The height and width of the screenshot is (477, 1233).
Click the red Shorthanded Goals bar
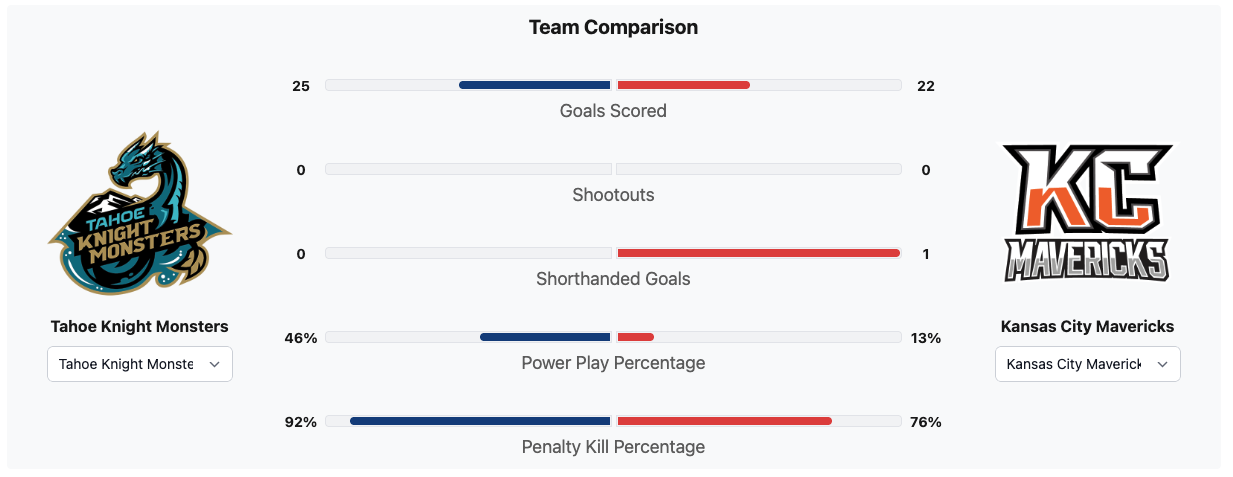[x=758, y=253]
